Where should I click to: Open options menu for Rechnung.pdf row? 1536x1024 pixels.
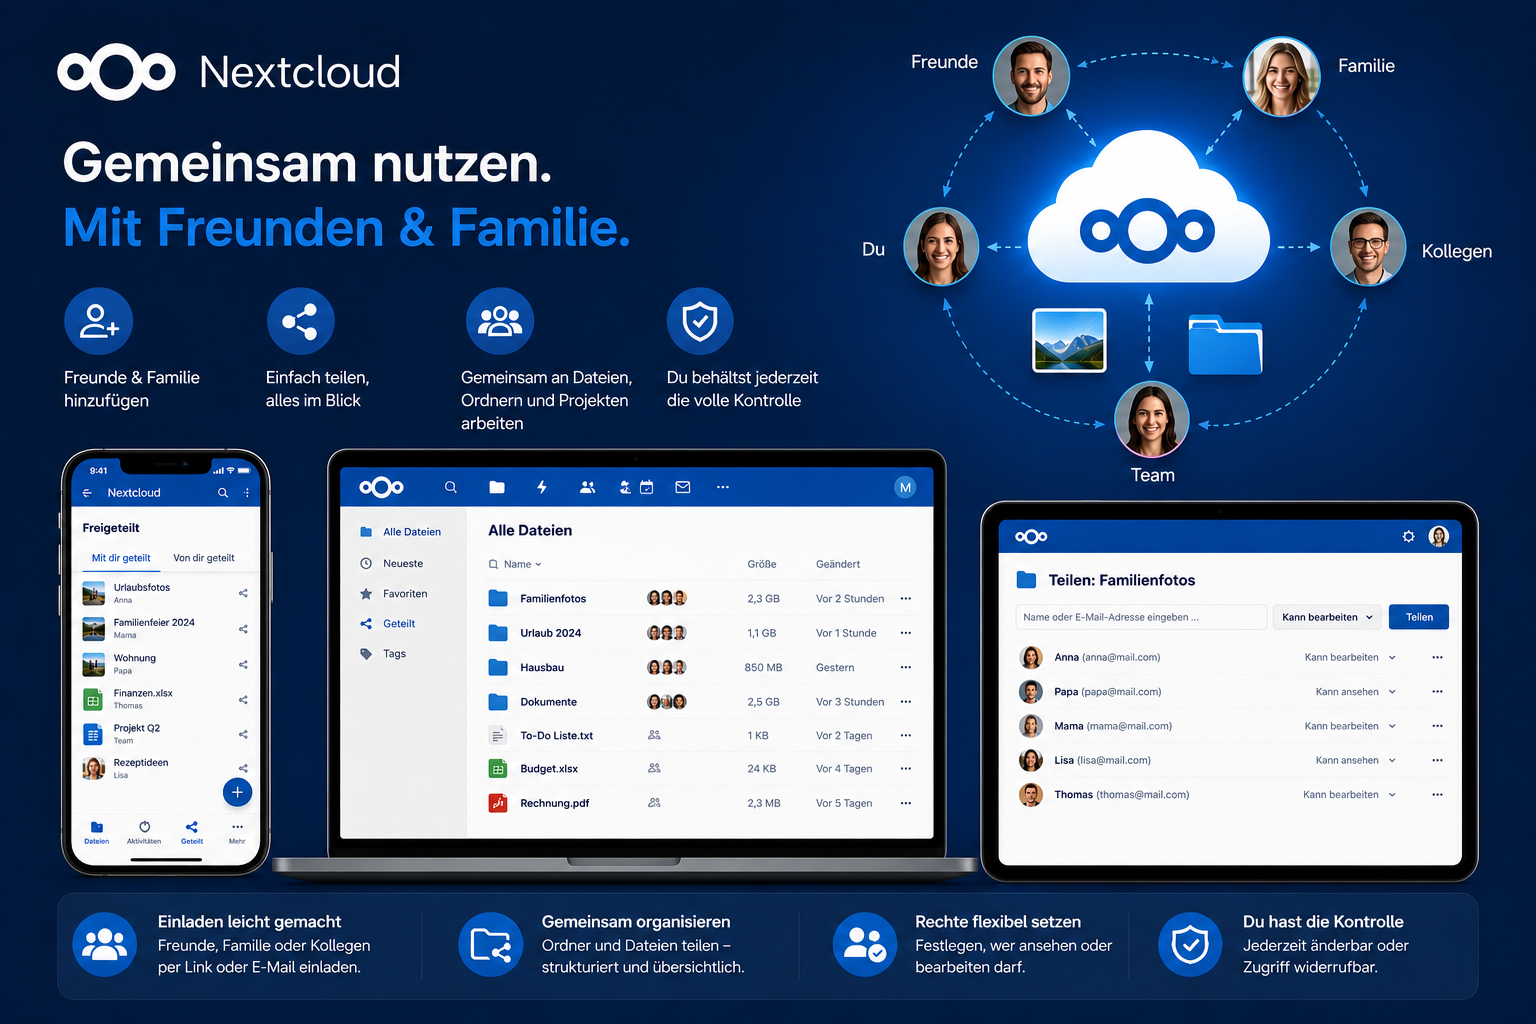tap(906, 803)
